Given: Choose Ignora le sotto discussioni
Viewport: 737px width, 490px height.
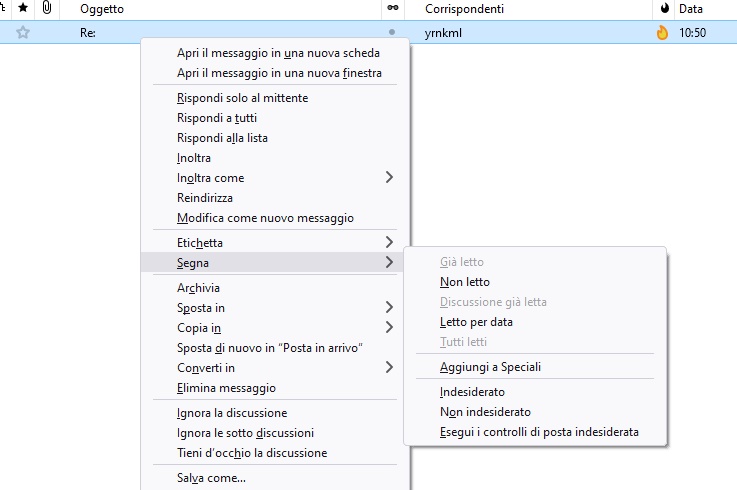Looking at the screenshot, I should click(275, 432).
